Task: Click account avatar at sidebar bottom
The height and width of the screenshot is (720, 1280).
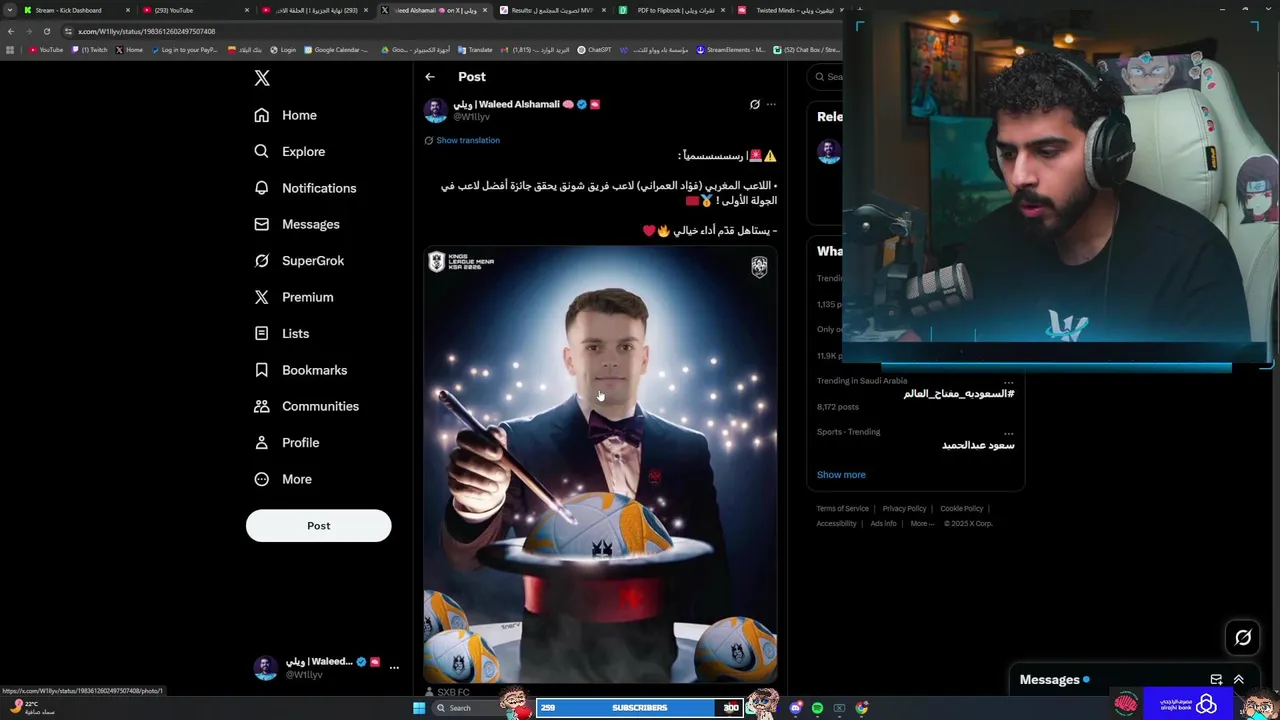Action: [x=265, y=668]
